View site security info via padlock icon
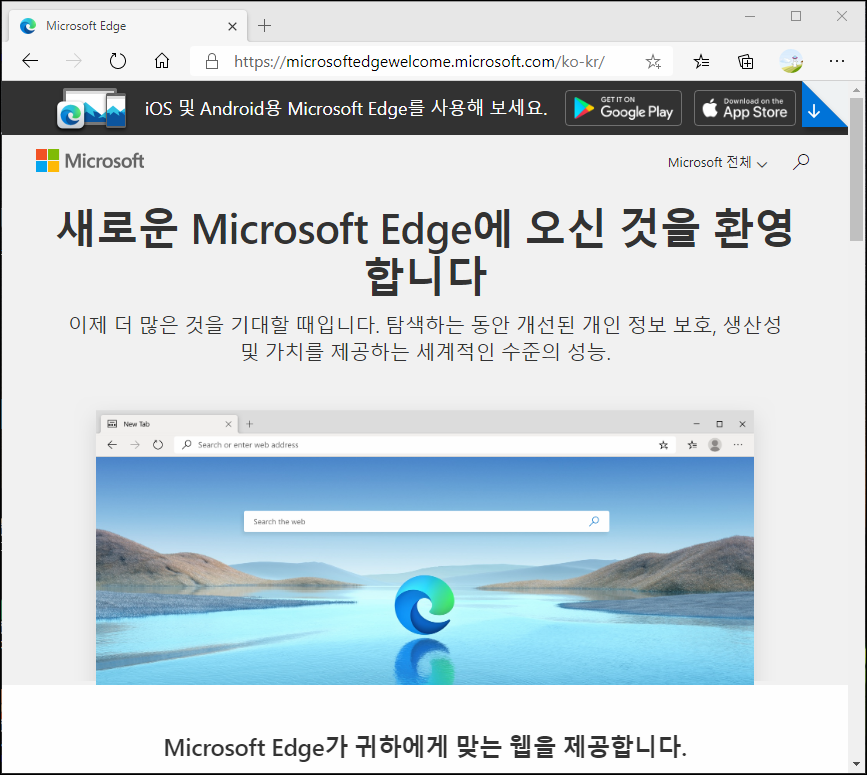Screen dimensions: 867x775 tap(212, 61)
